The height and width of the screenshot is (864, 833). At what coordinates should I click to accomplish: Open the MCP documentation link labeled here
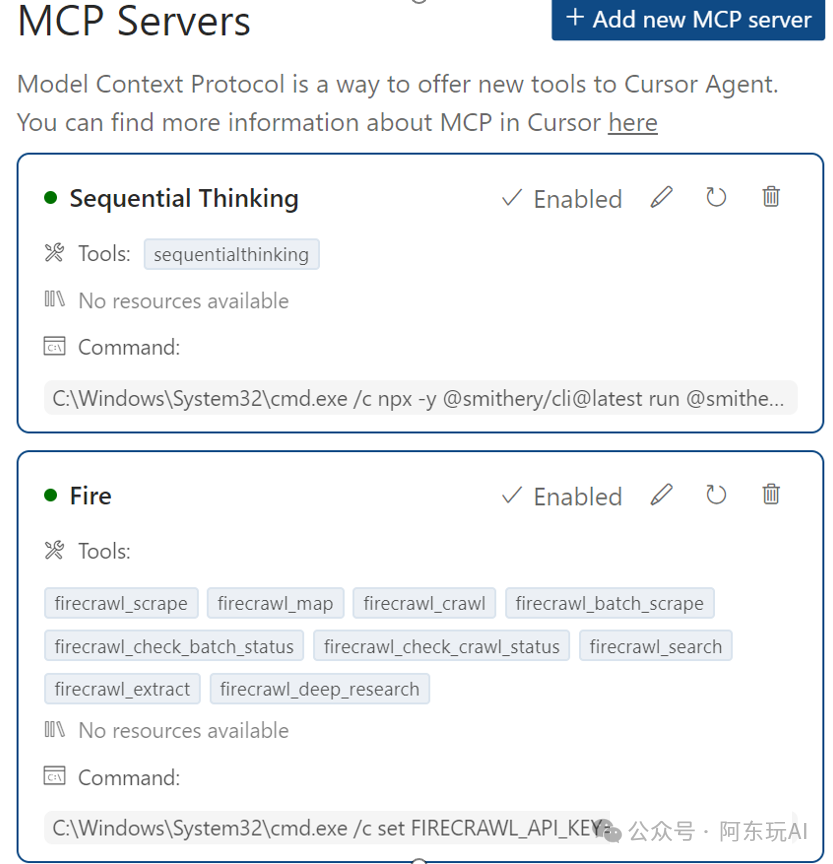pyautogui.click(x=633, y=122)
